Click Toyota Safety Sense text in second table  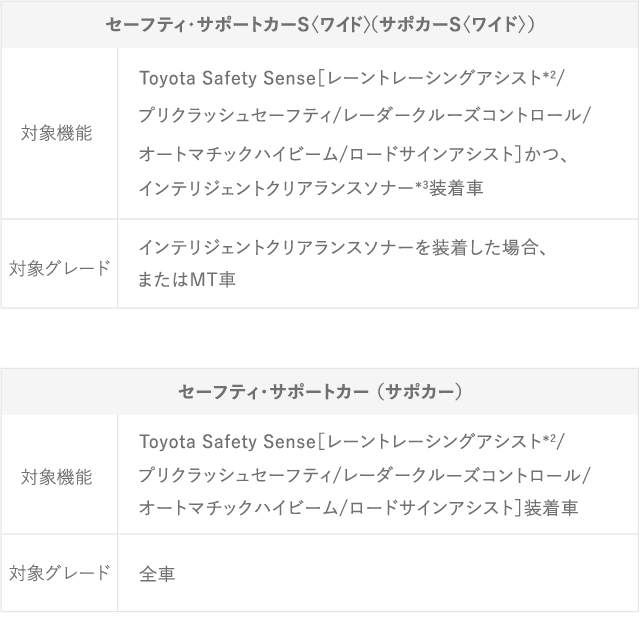228,441
